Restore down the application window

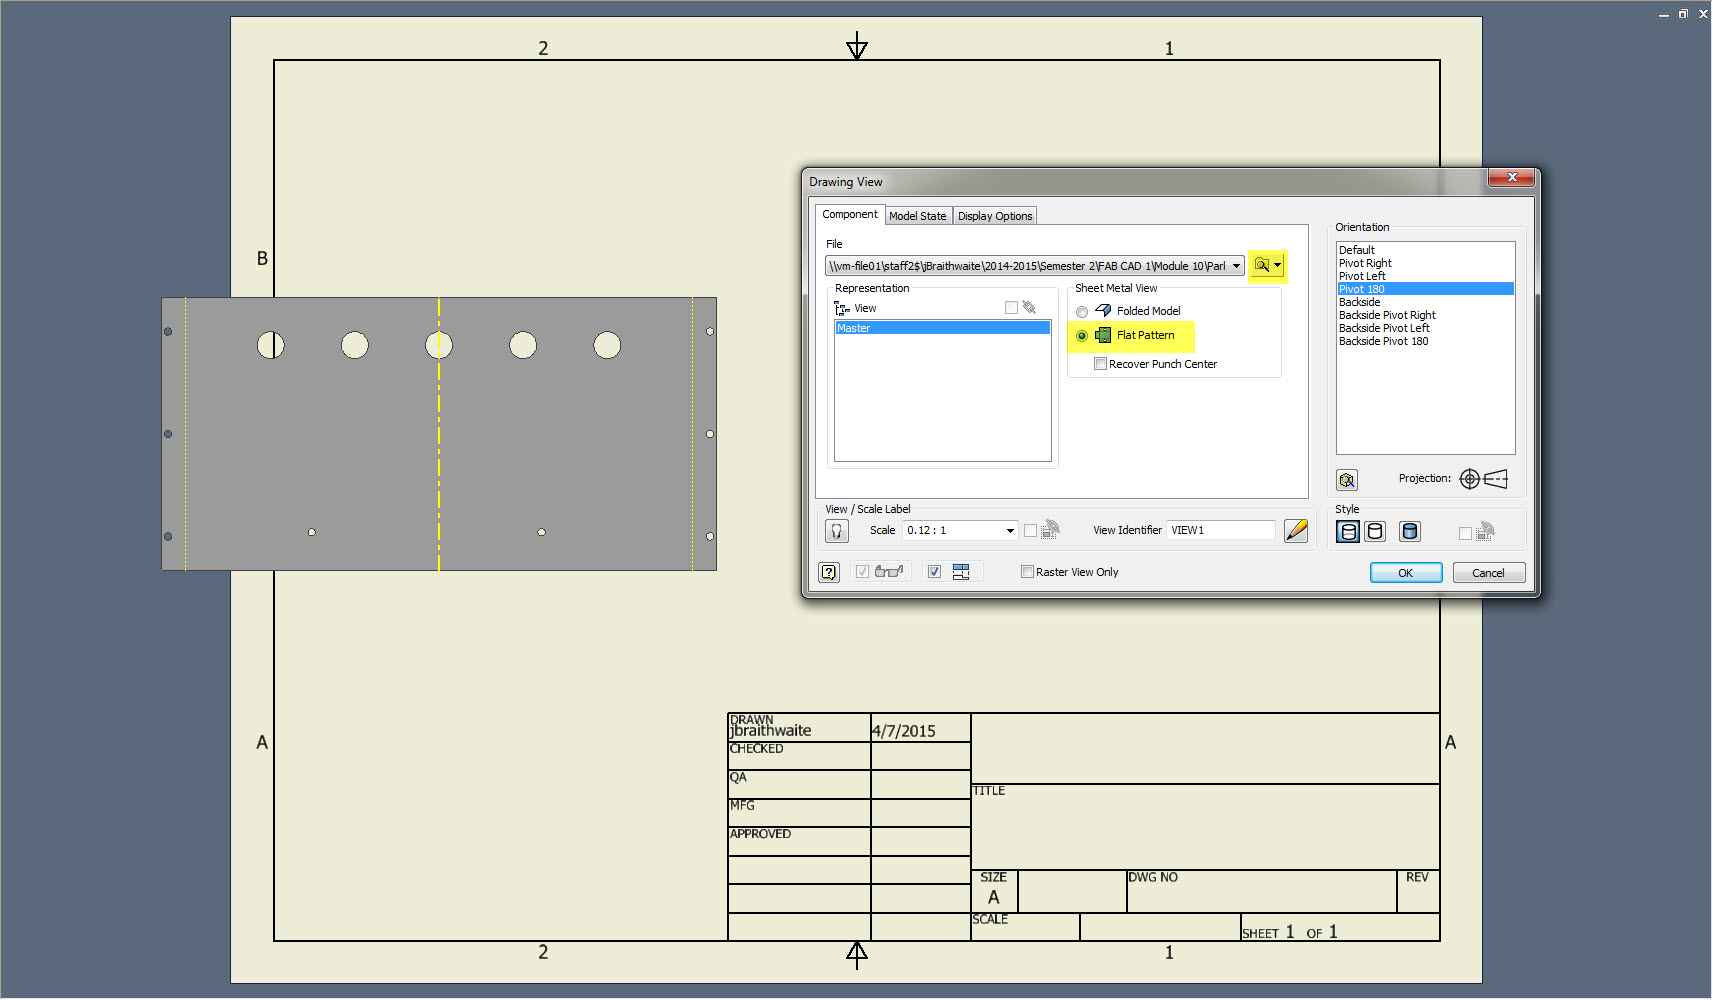pos(1683,14)
